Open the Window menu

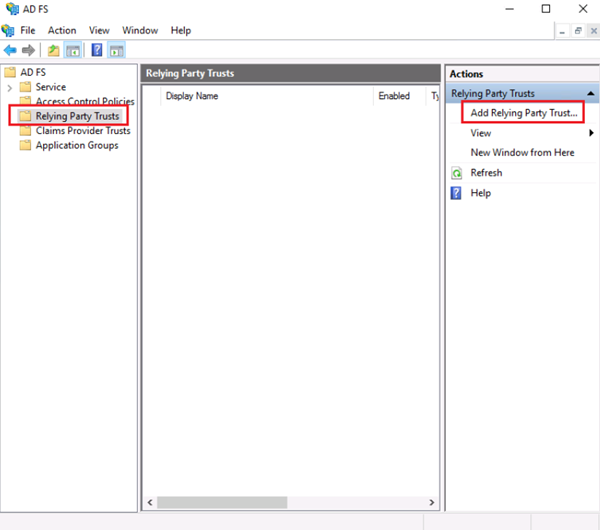click(140, 30)
